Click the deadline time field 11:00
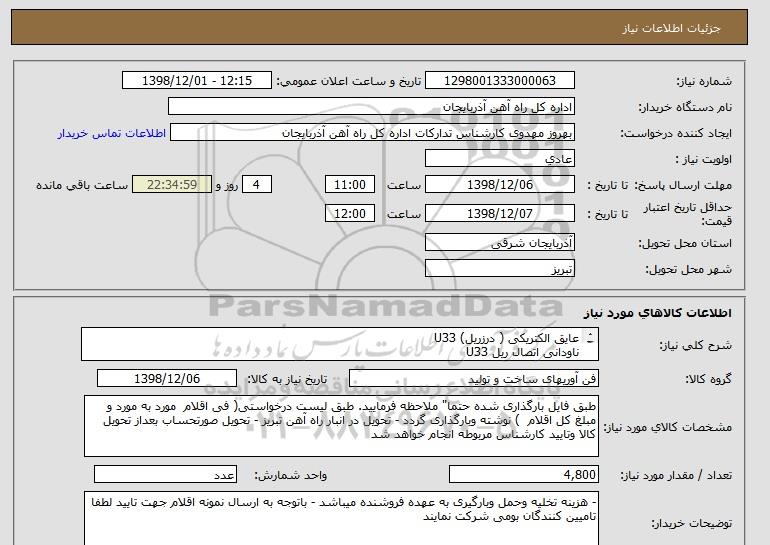The image size is (770, 545). click(x=350, y=185)
